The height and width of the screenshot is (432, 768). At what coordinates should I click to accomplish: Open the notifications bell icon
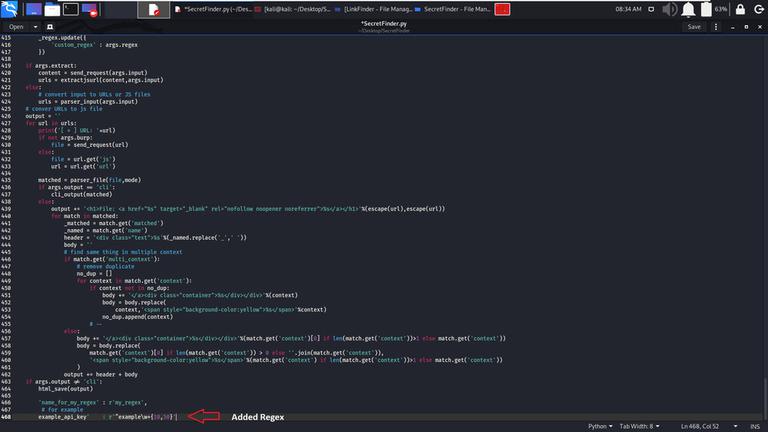(688, 9)
